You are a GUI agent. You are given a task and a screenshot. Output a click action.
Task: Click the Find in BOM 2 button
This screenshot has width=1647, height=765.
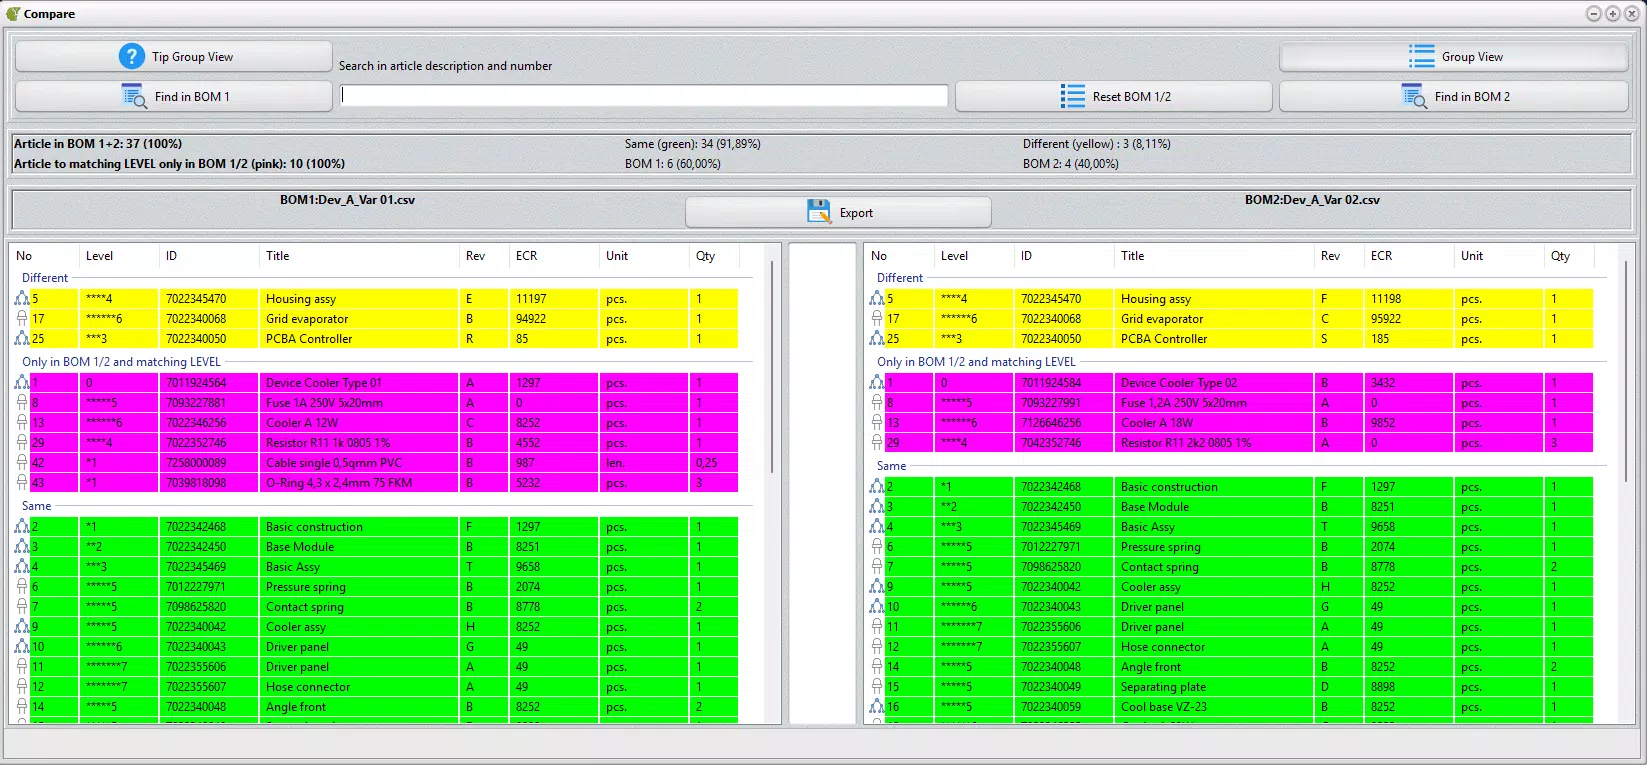coord(1454,96)
